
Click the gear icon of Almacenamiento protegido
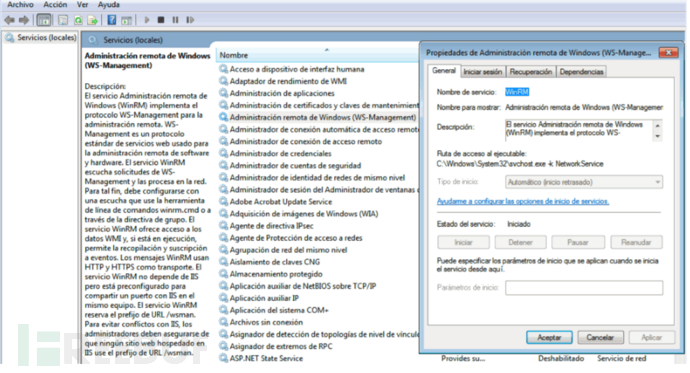(224, 274)
